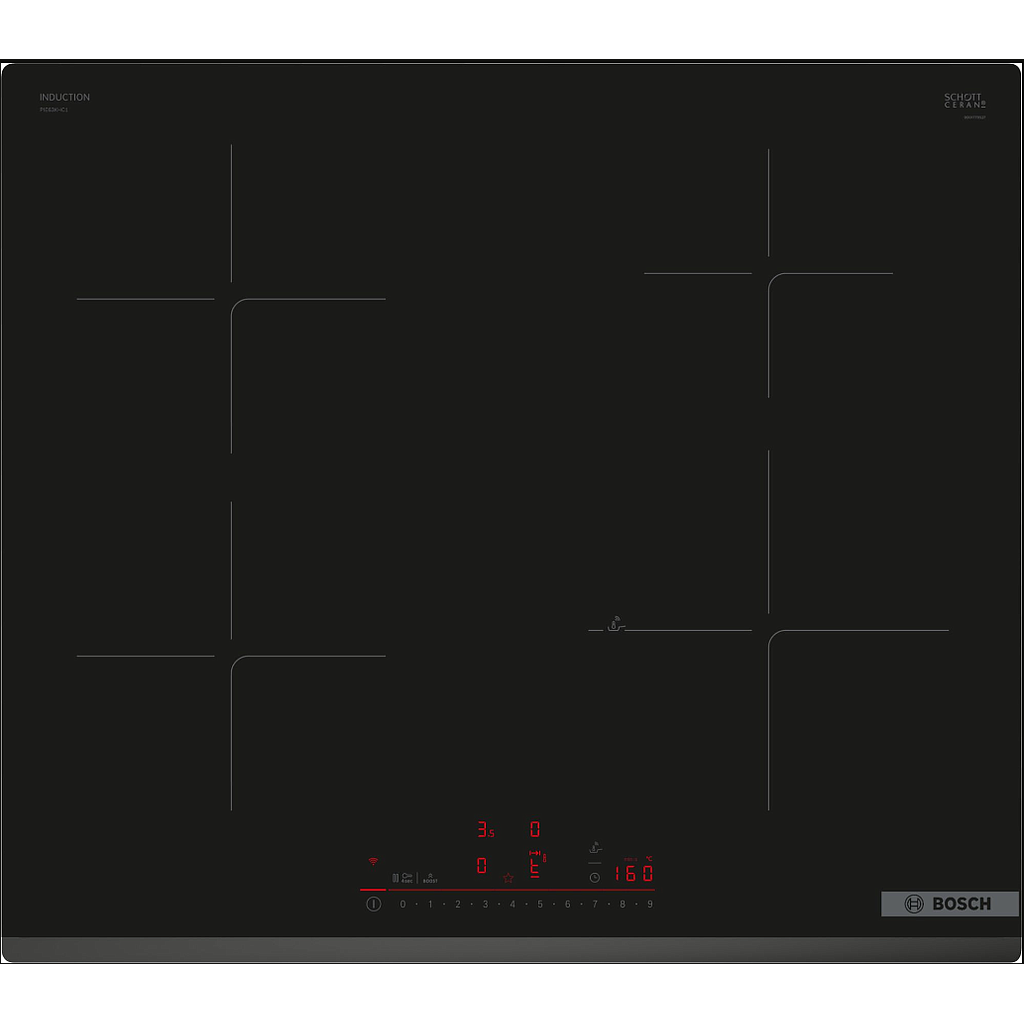This screenshot has height=1024, width=1024.
Task: Choose level 9 on the power scale
Action: click(650, 904)
